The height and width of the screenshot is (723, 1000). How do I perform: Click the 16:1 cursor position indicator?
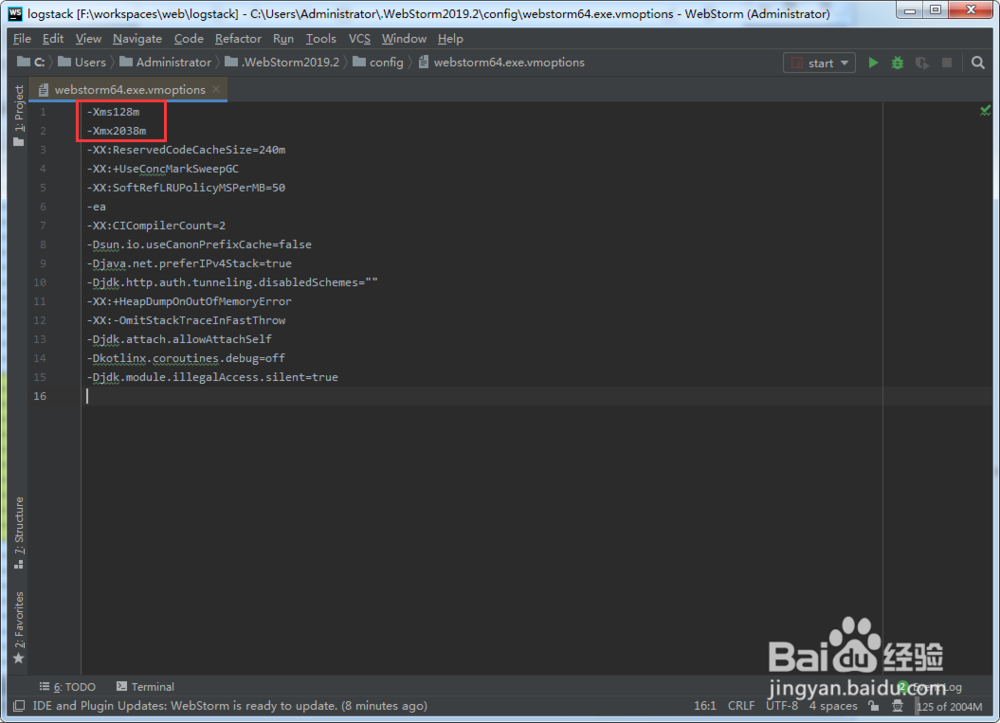(x=705, y=706)
